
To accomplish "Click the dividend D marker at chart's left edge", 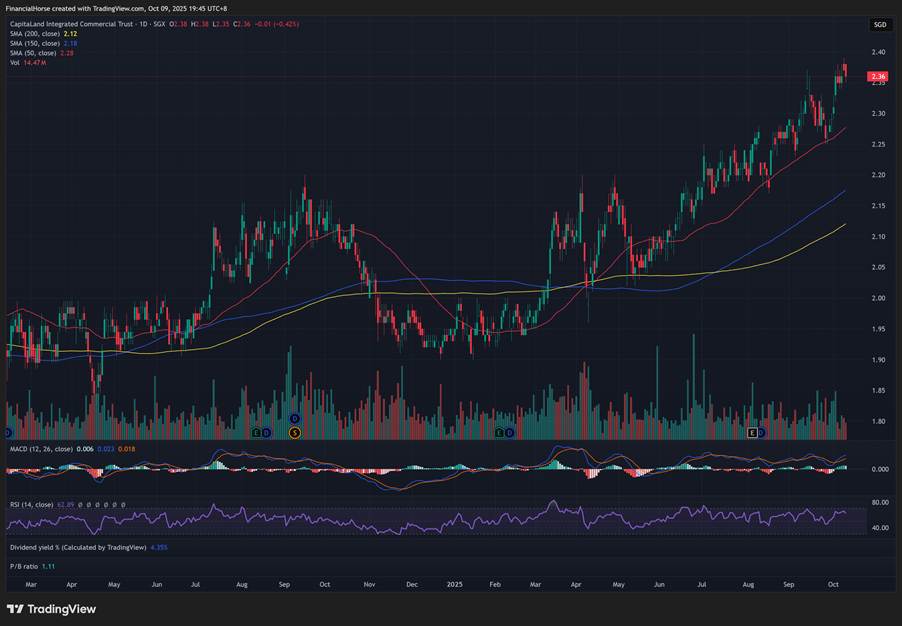I will point(8,432).
